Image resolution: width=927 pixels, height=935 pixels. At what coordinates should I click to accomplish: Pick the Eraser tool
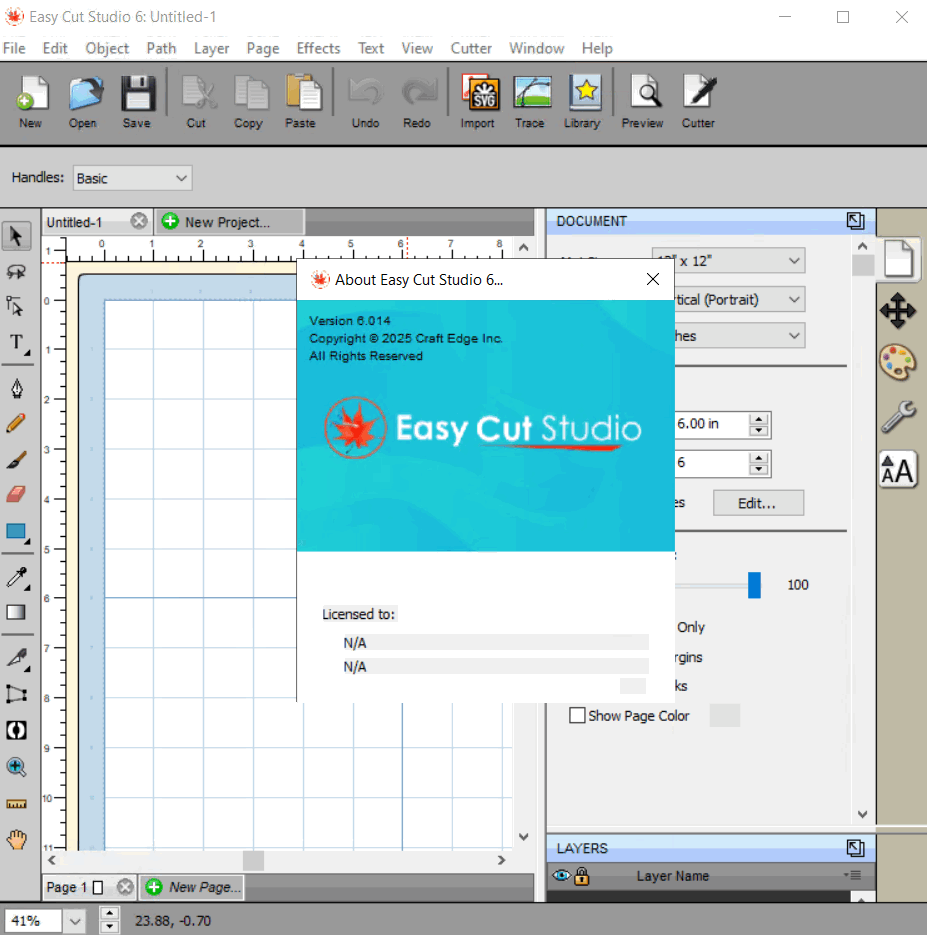(x=16, y=496)
